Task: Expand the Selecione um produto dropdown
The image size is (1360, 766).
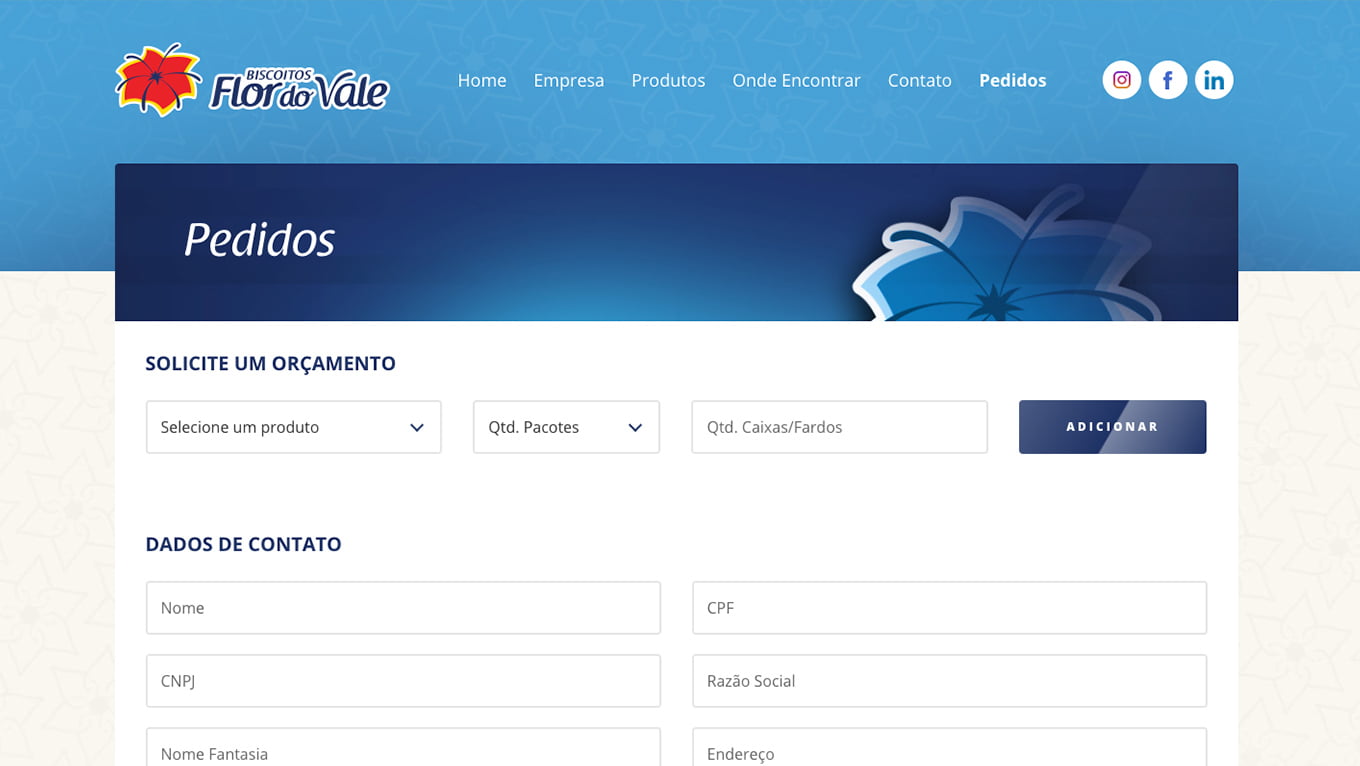Action: 293,427
